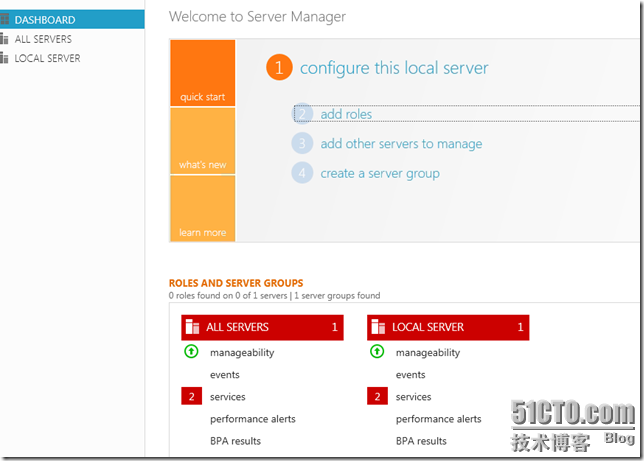Click the step 4 circle icon
This screenshot has width=644, height=461.
[x=302, y=173]
